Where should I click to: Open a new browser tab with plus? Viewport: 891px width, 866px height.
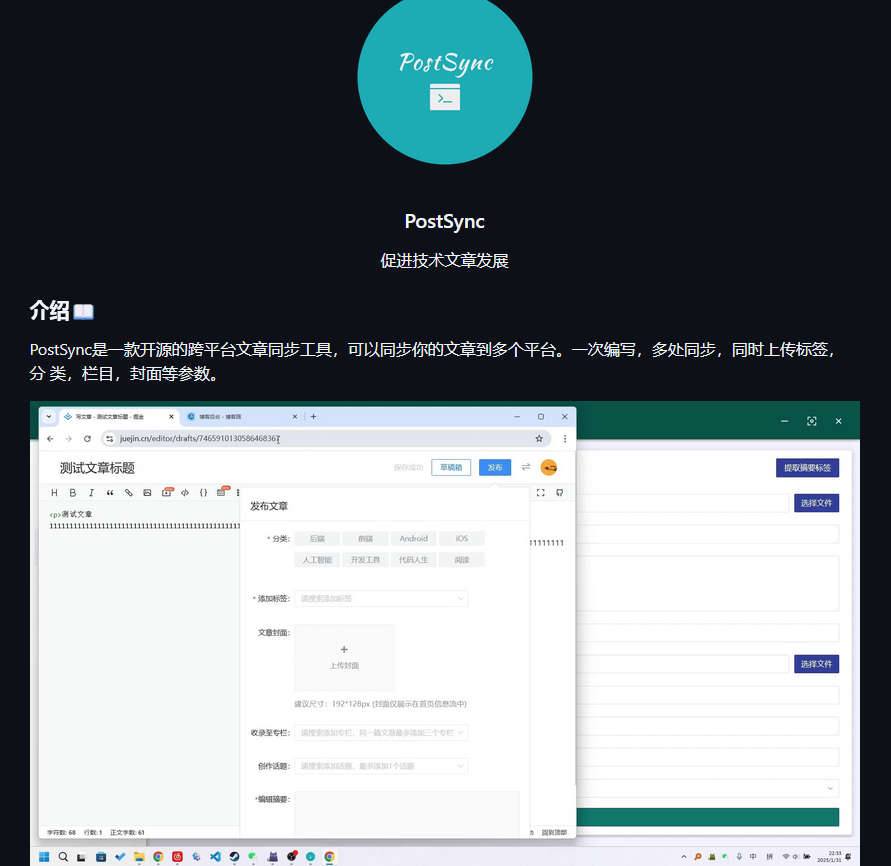tap(313, 417)
